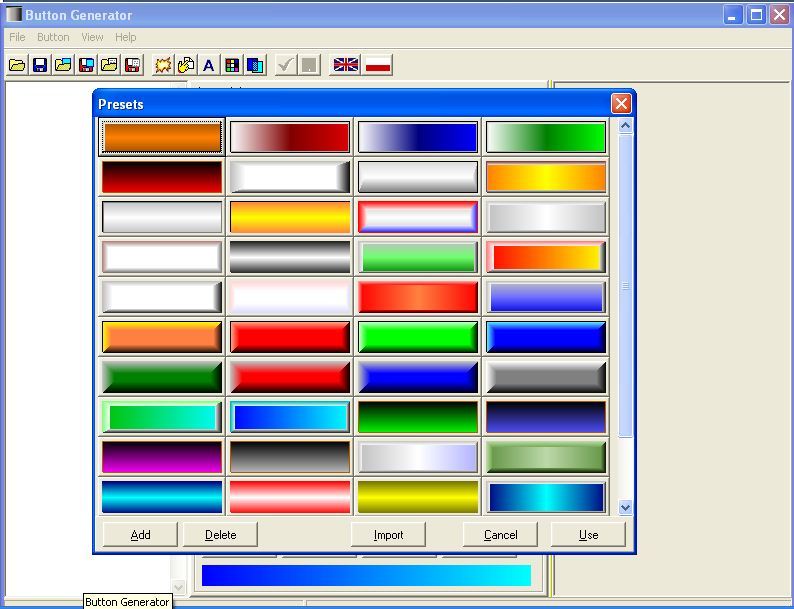Click the gray square toolbar icon

309,65
